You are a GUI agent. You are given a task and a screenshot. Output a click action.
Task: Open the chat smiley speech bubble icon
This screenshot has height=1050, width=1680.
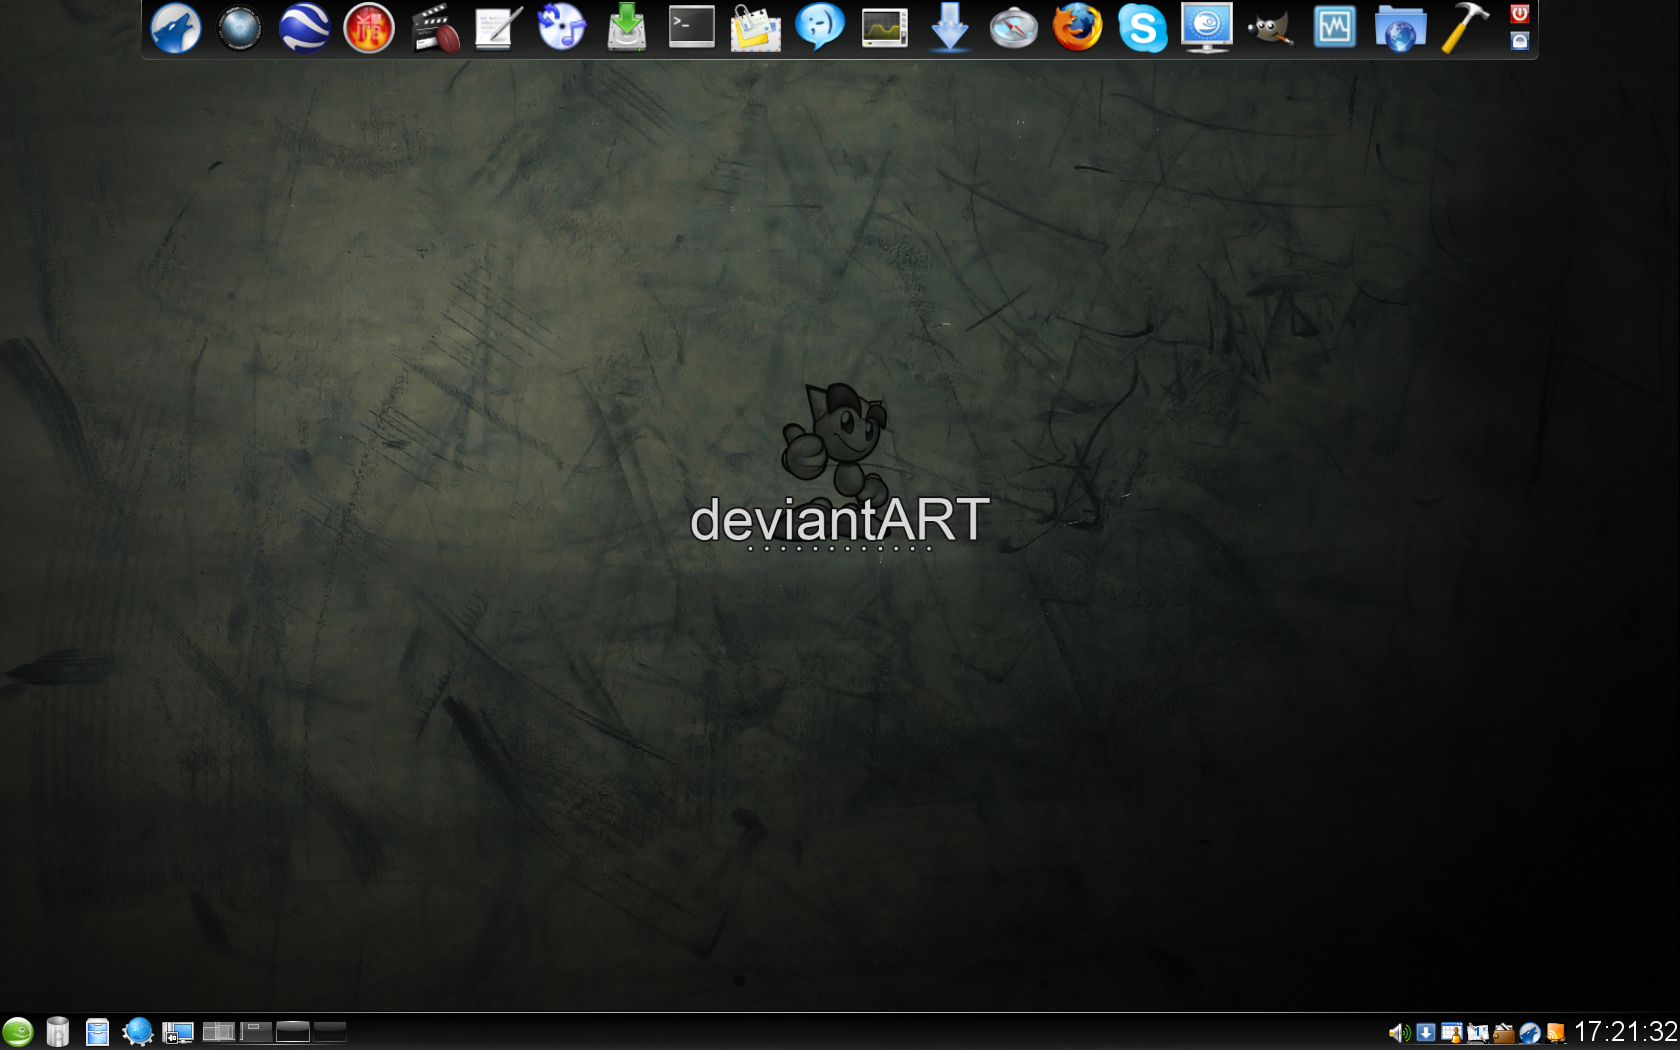(820, 27)
